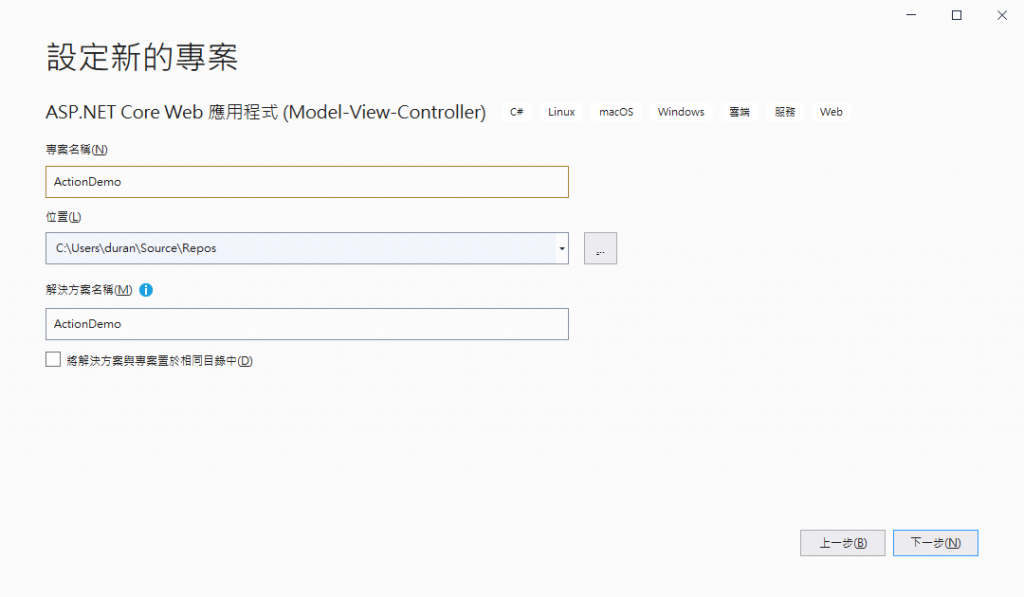
Task: Click the 服務 tag
Action: click(x=785, y=112)
